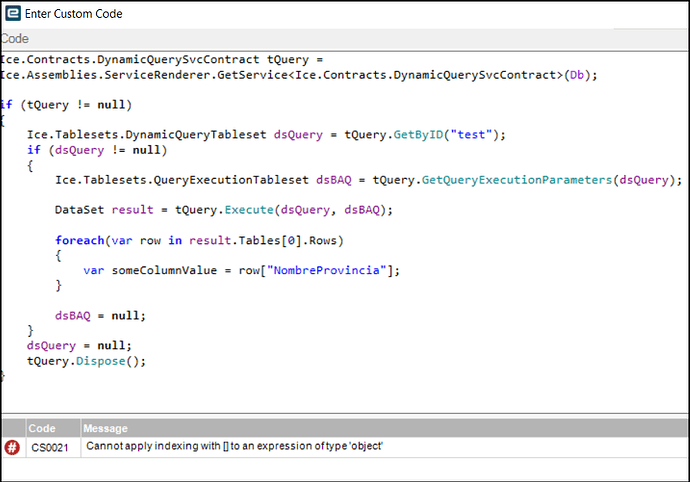
Task: Click the 'if (tQuery != null)' line
Action: click(66, 105)
